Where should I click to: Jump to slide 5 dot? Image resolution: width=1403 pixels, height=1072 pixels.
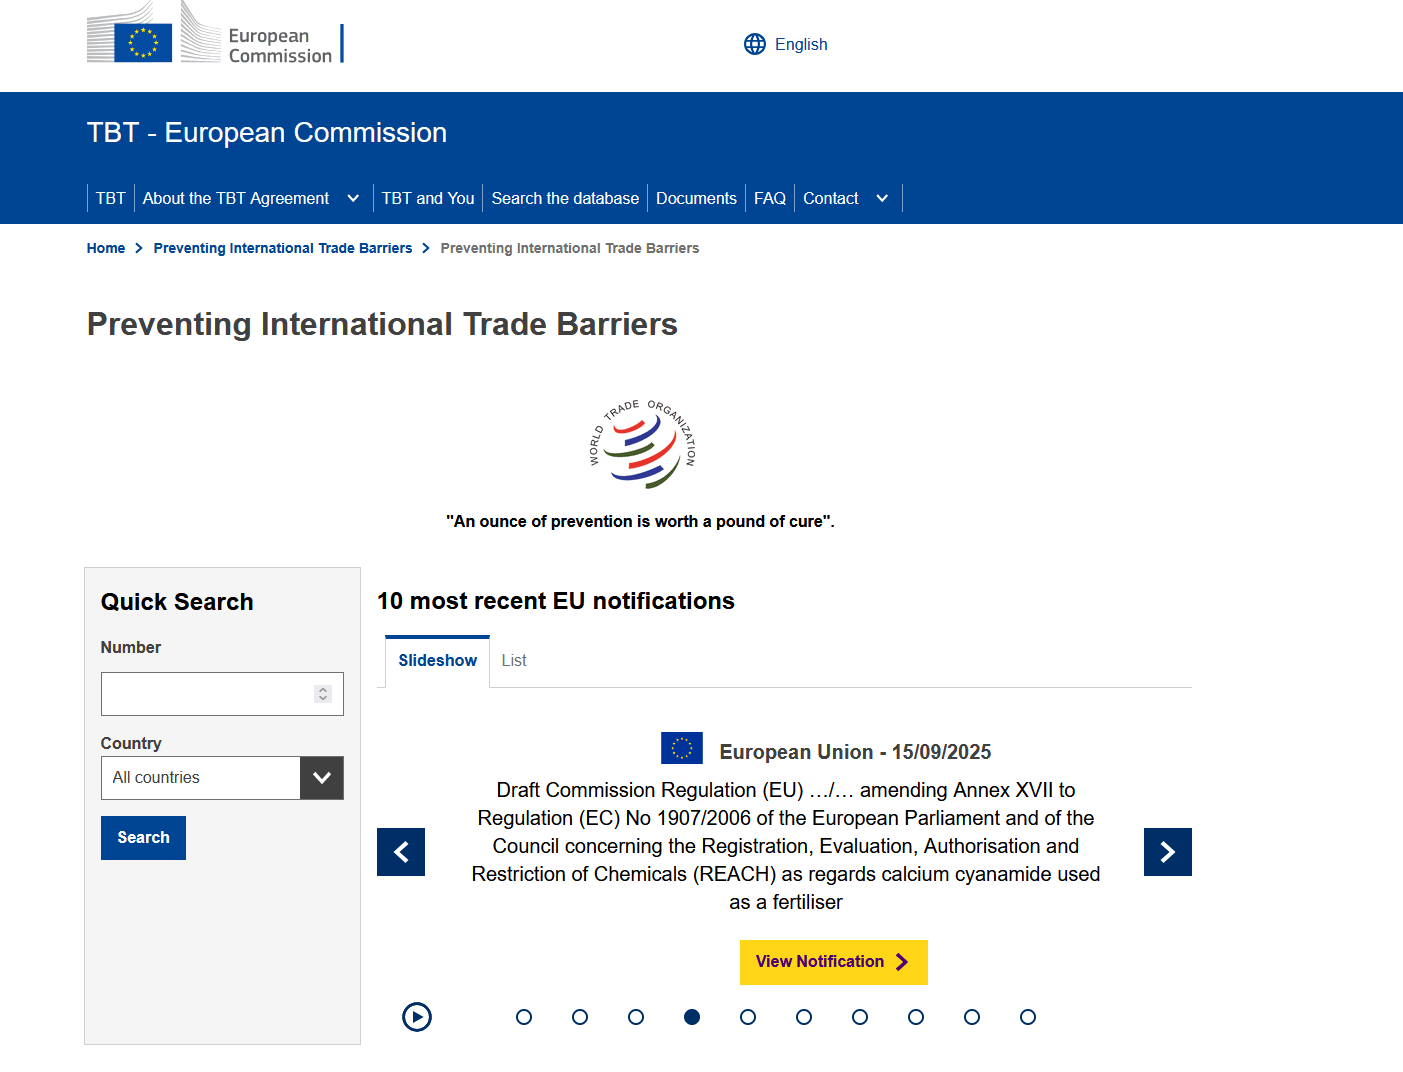[x=748, y=1017]
